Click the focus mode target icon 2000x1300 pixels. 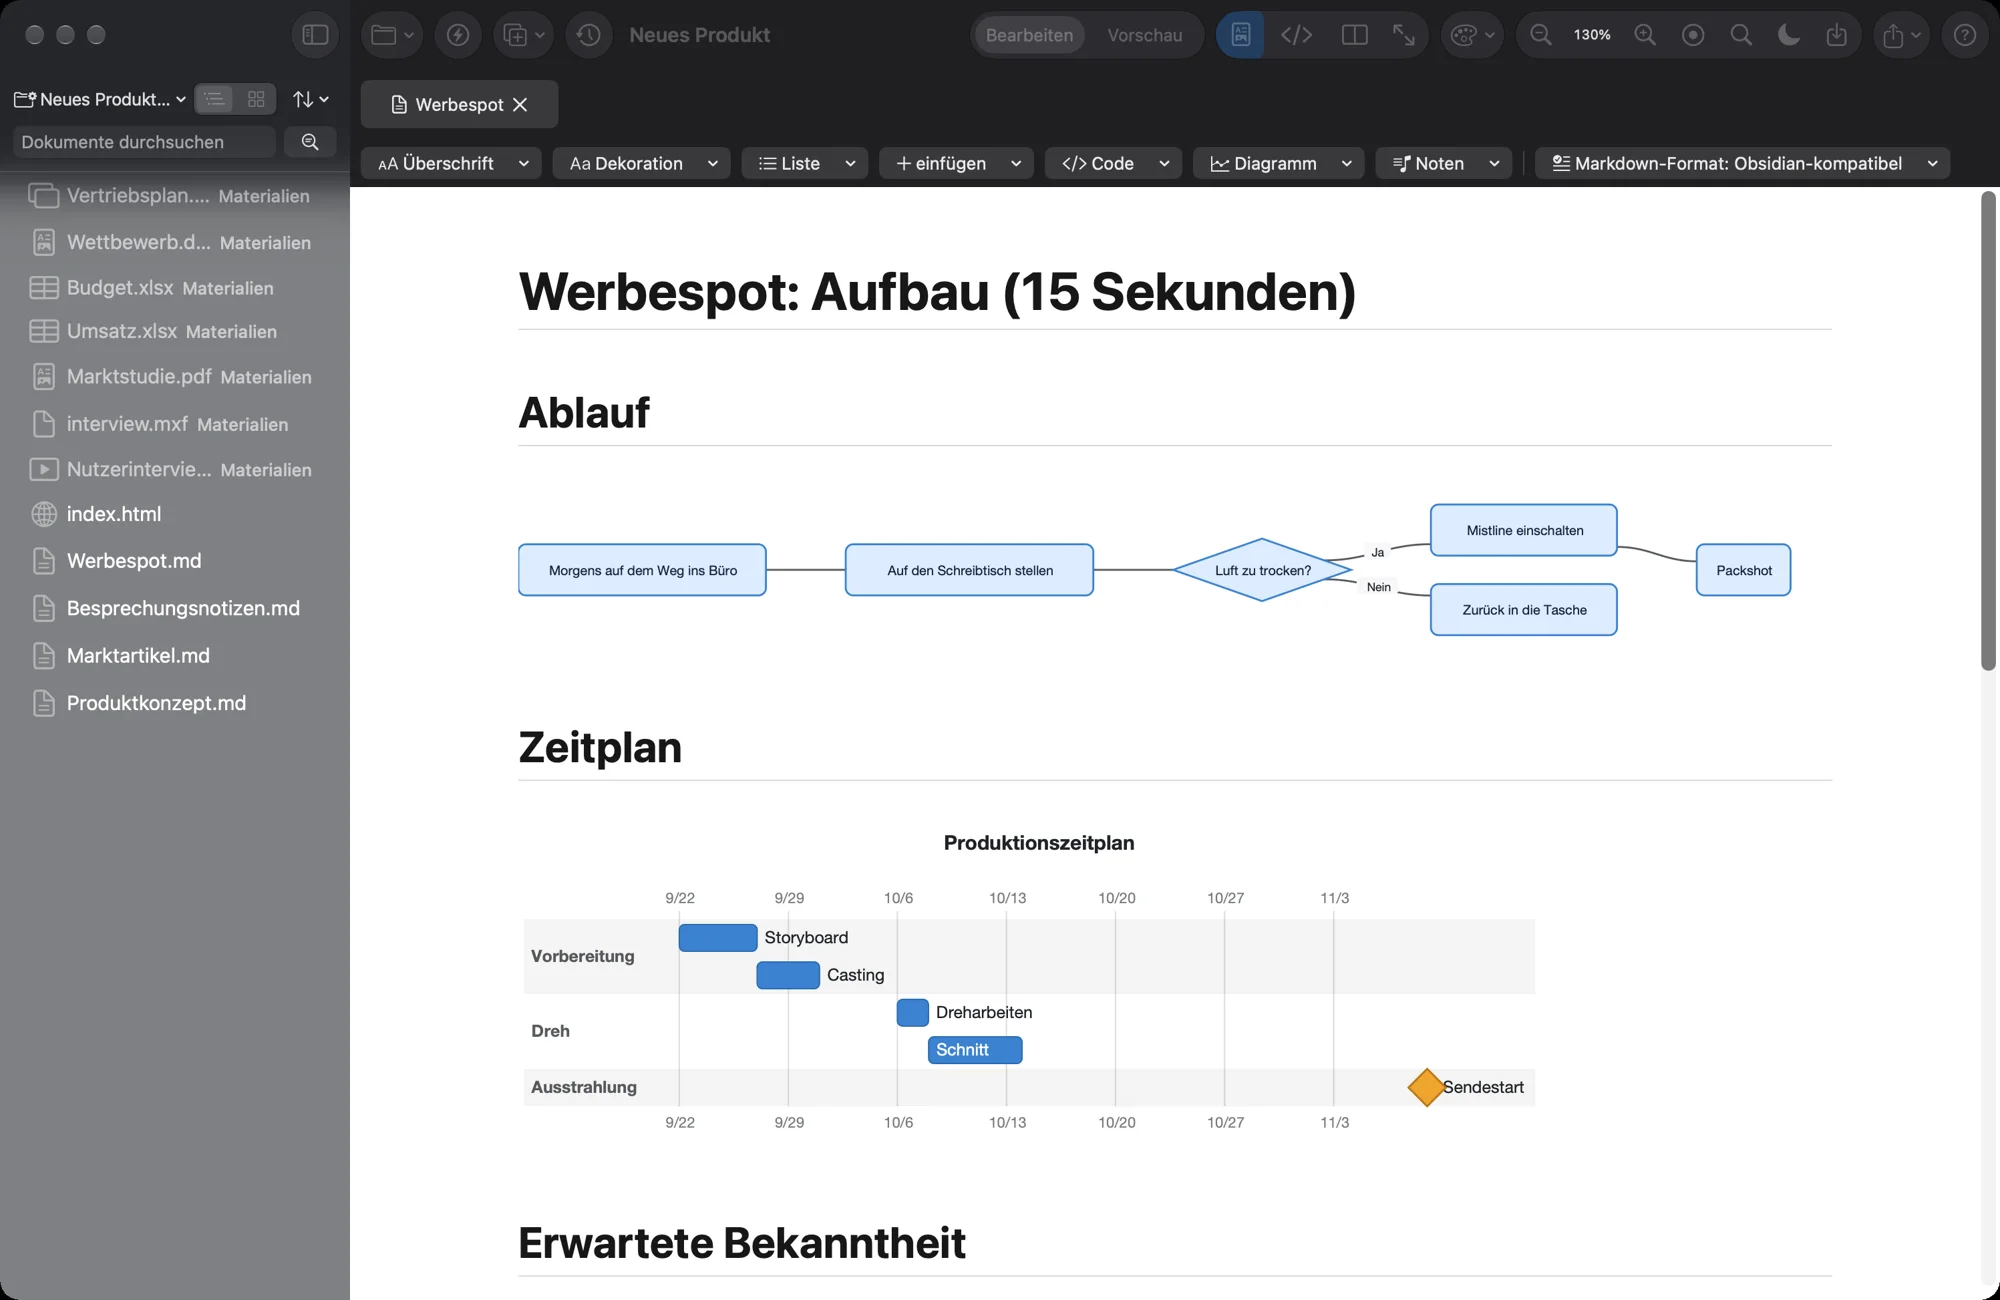(x=1693, y=35)
